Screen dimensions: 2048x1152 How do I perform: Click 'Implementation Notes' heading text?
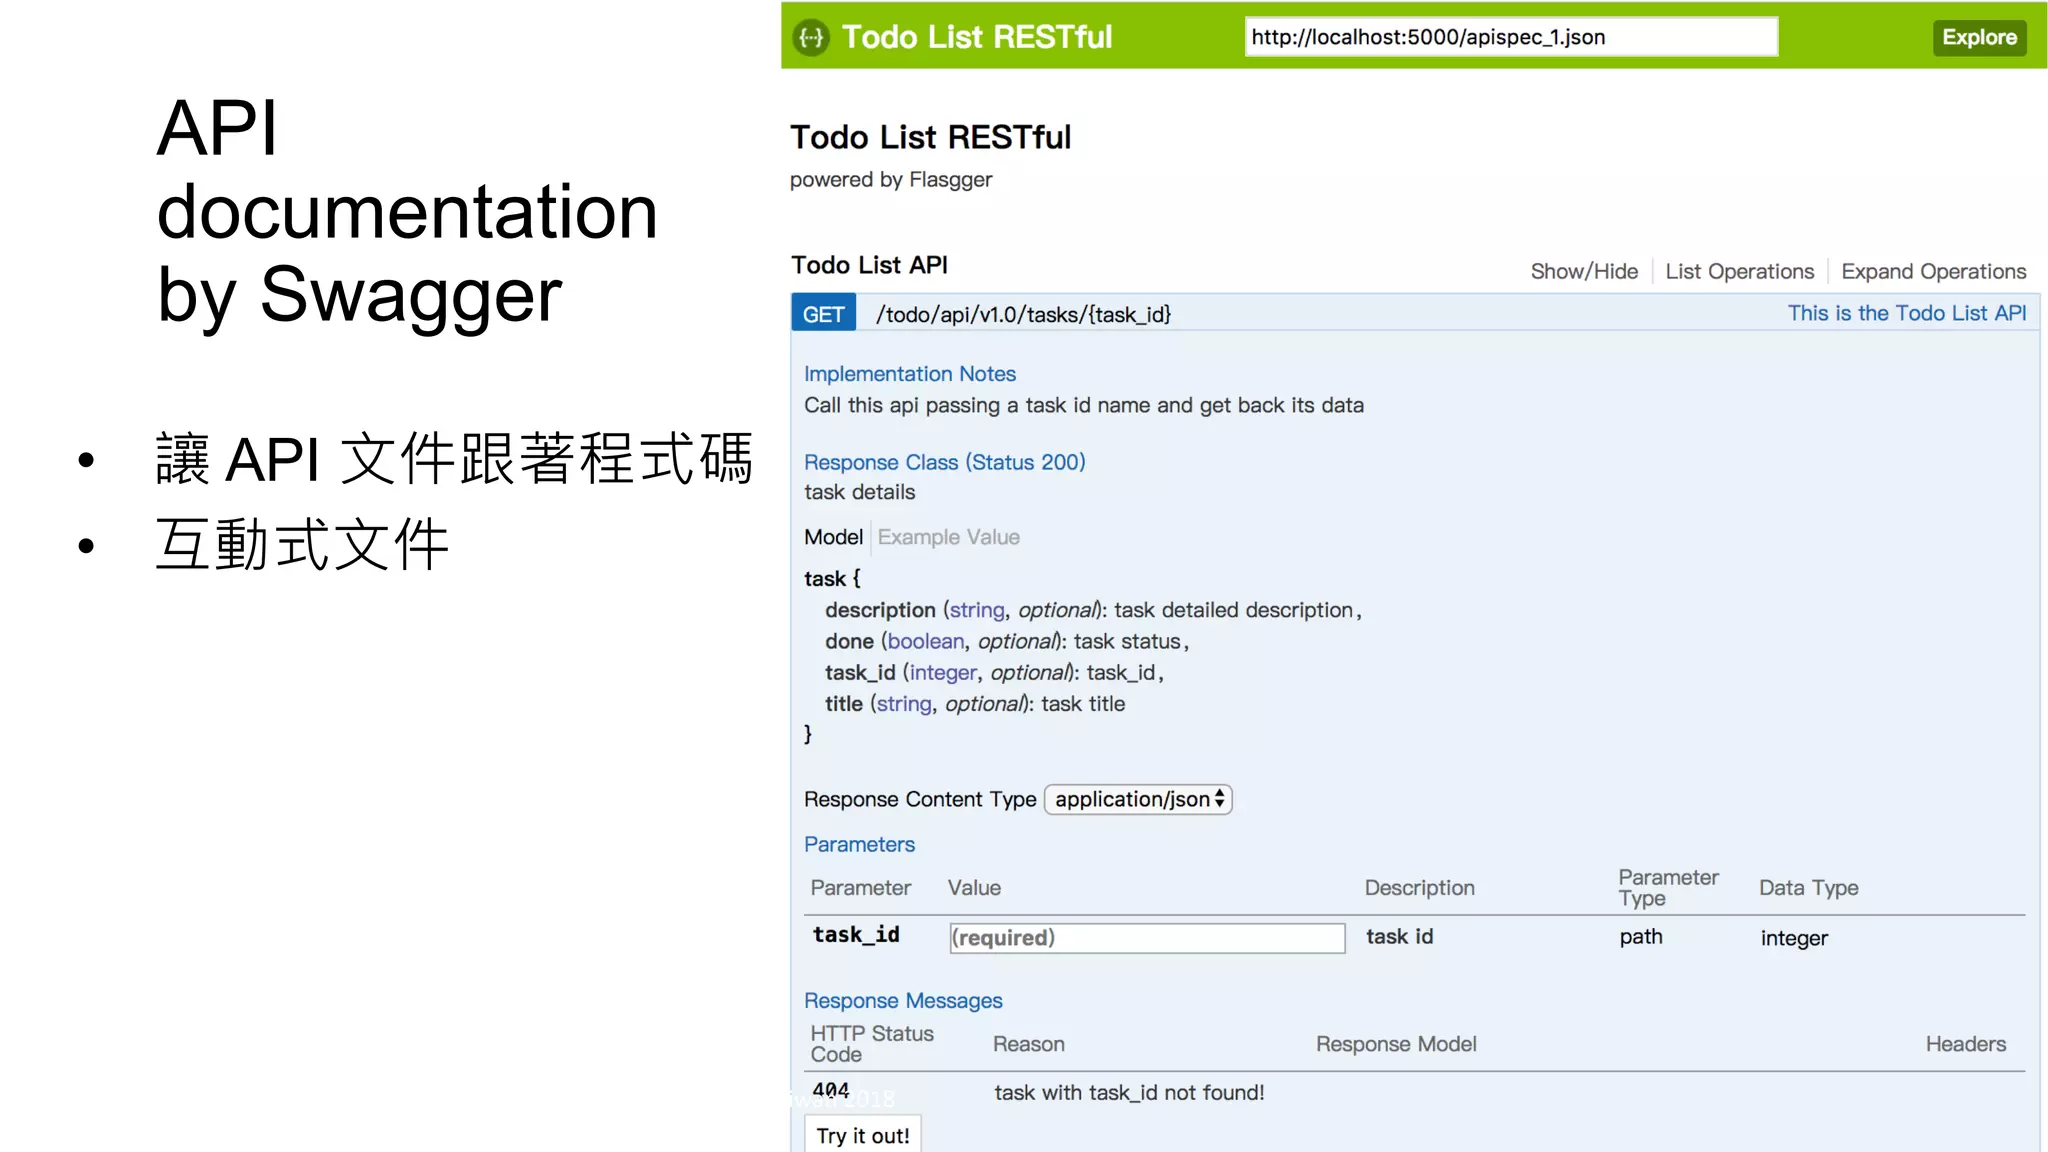(909, 374)
